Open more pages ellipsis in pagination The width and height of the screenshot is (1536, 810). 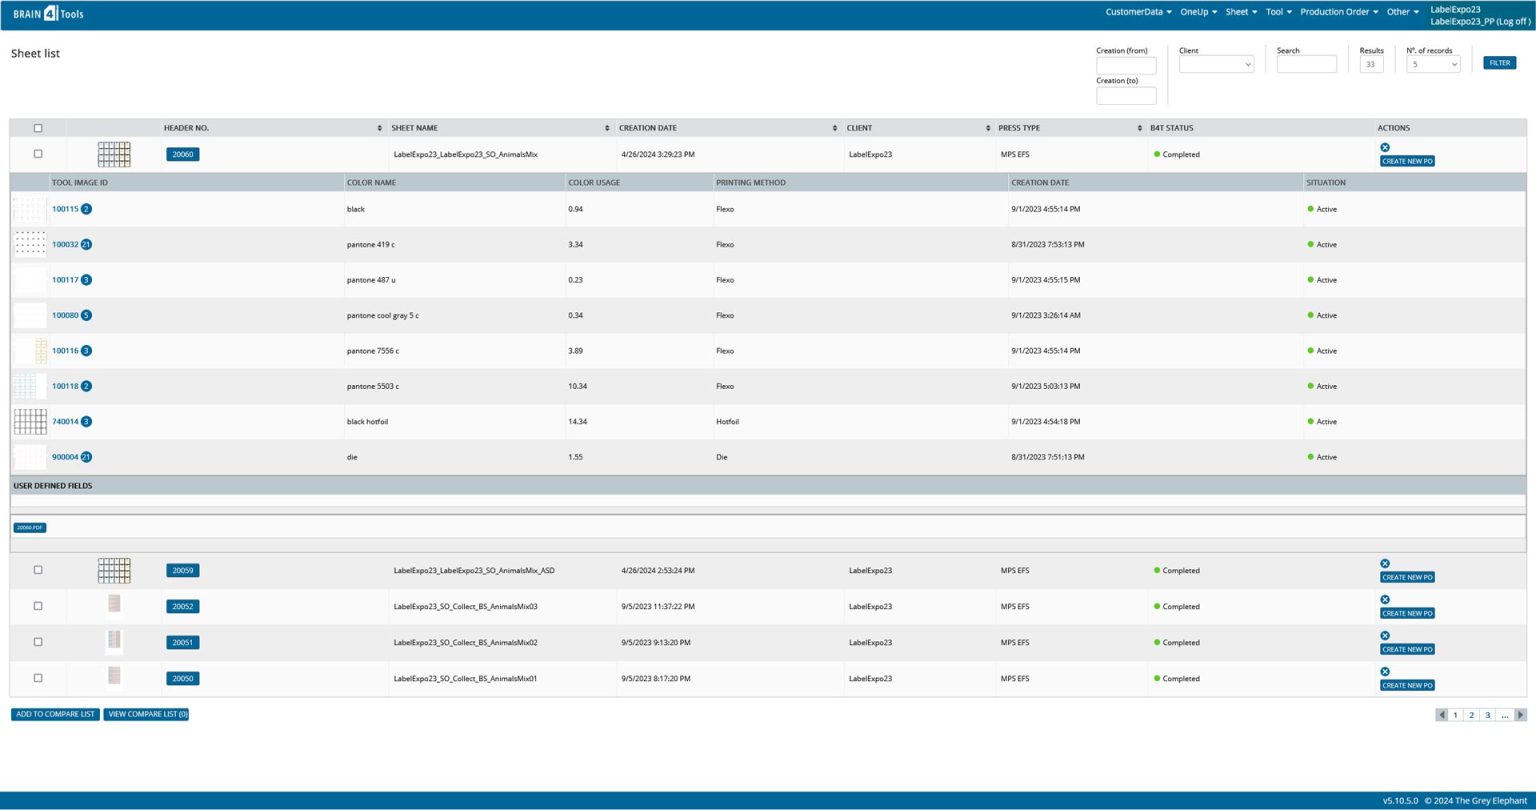point(1505,715)
